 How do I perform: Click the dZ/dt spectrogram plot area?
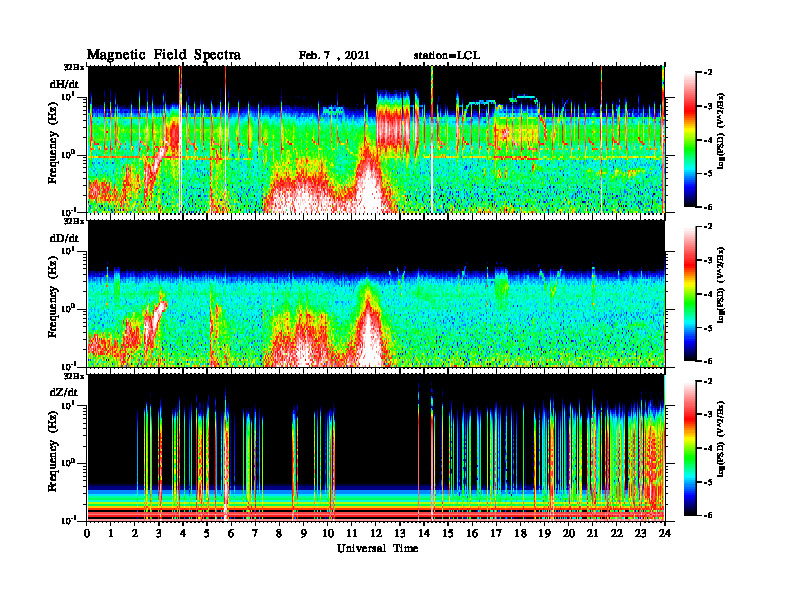(376, 447)
